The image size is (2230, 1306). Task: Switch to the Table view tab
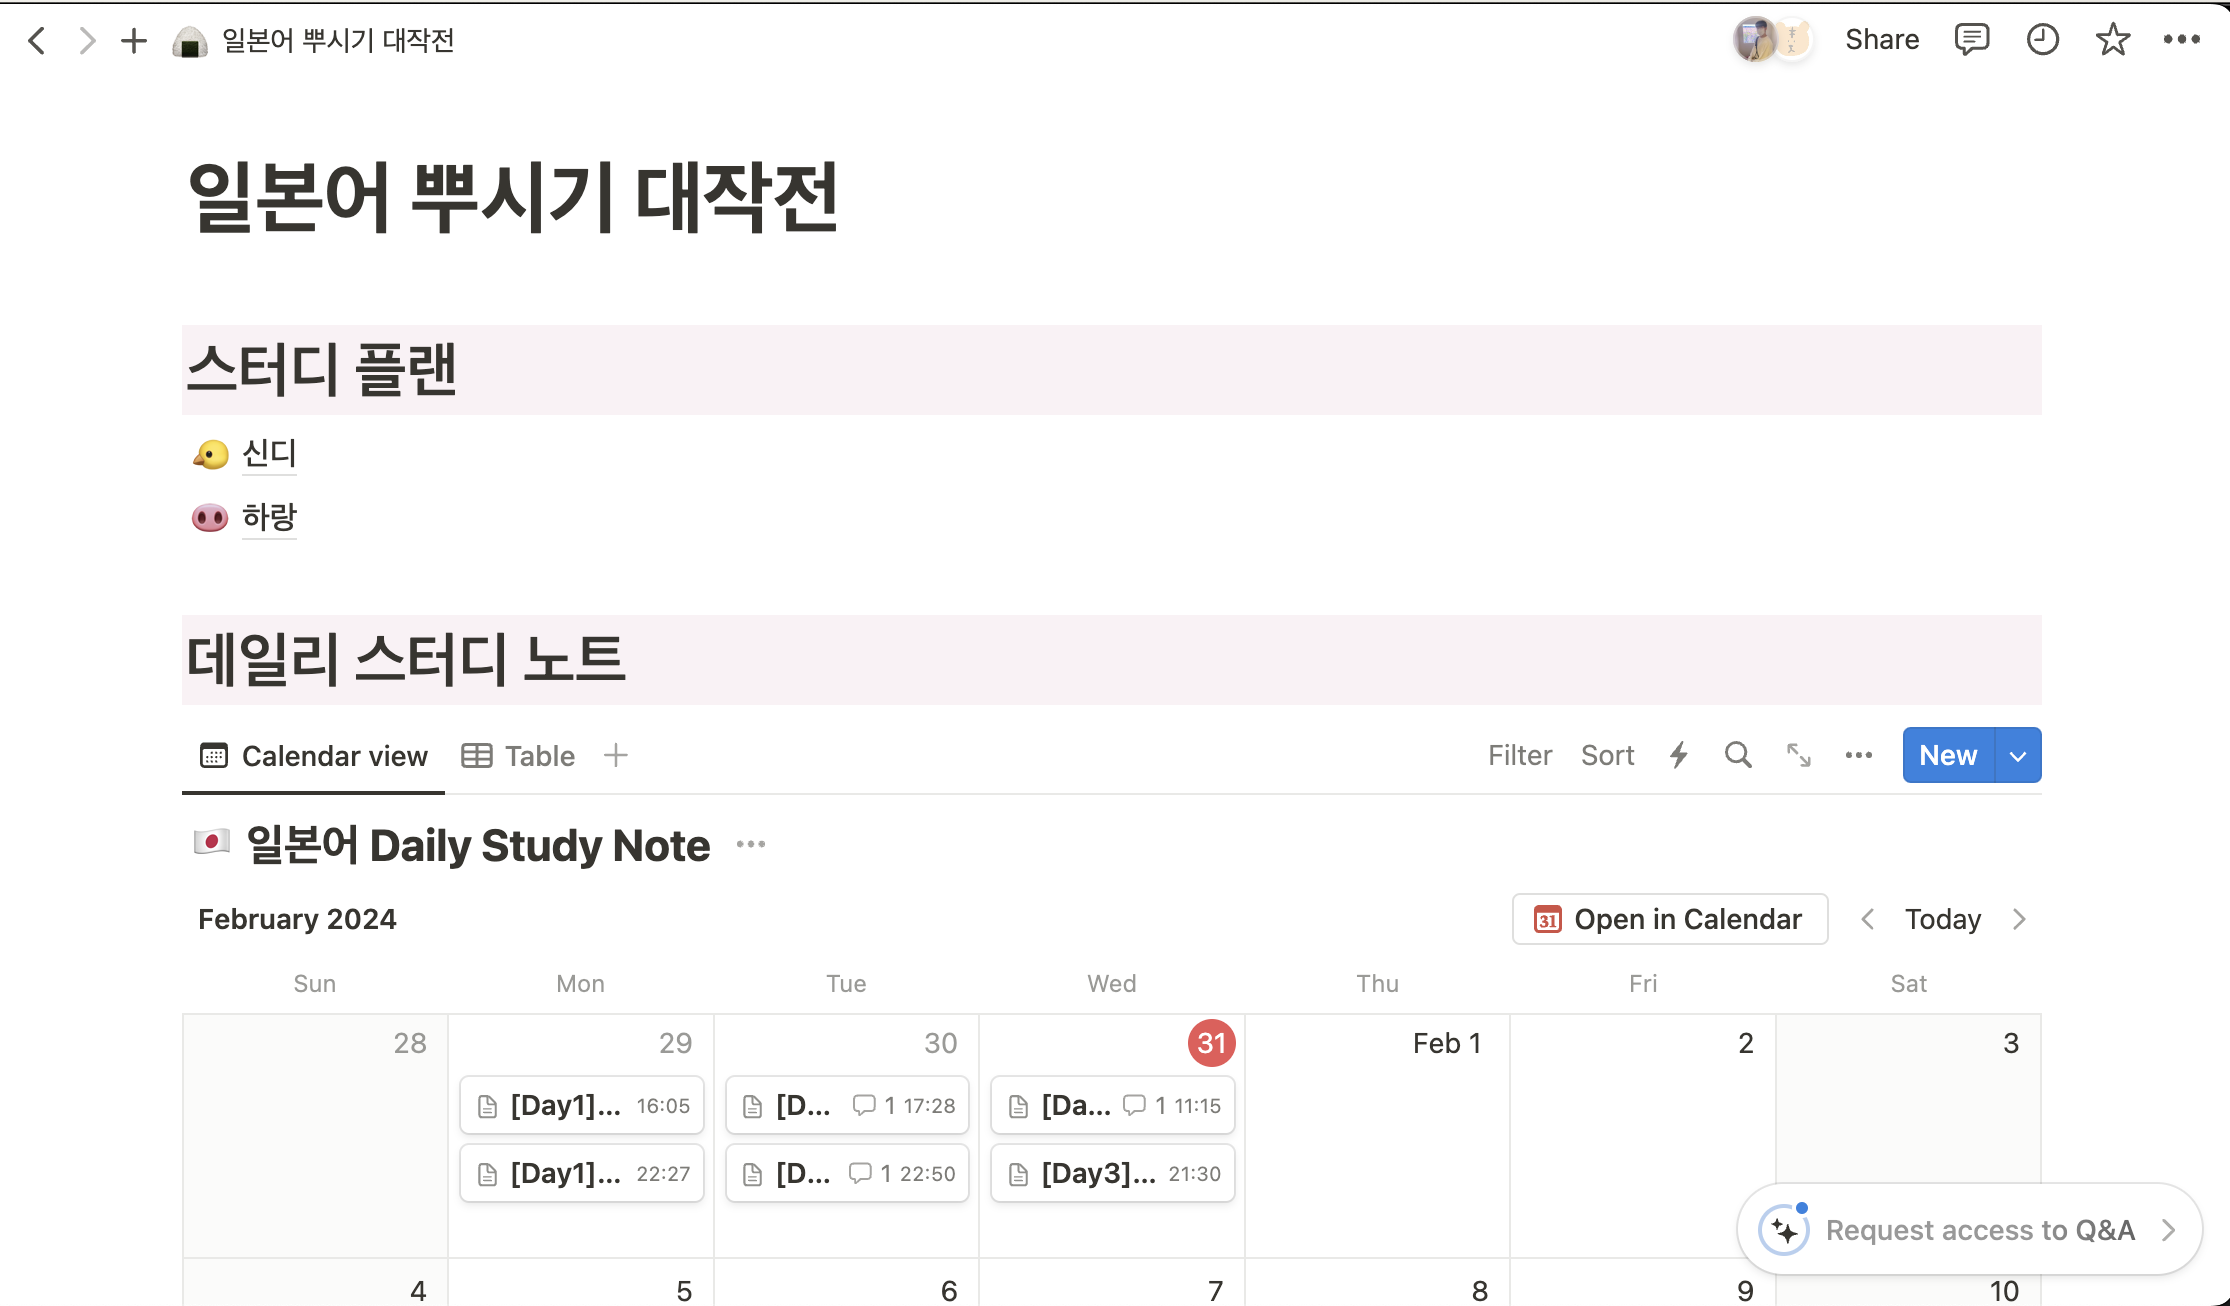(x=519, y=756)
